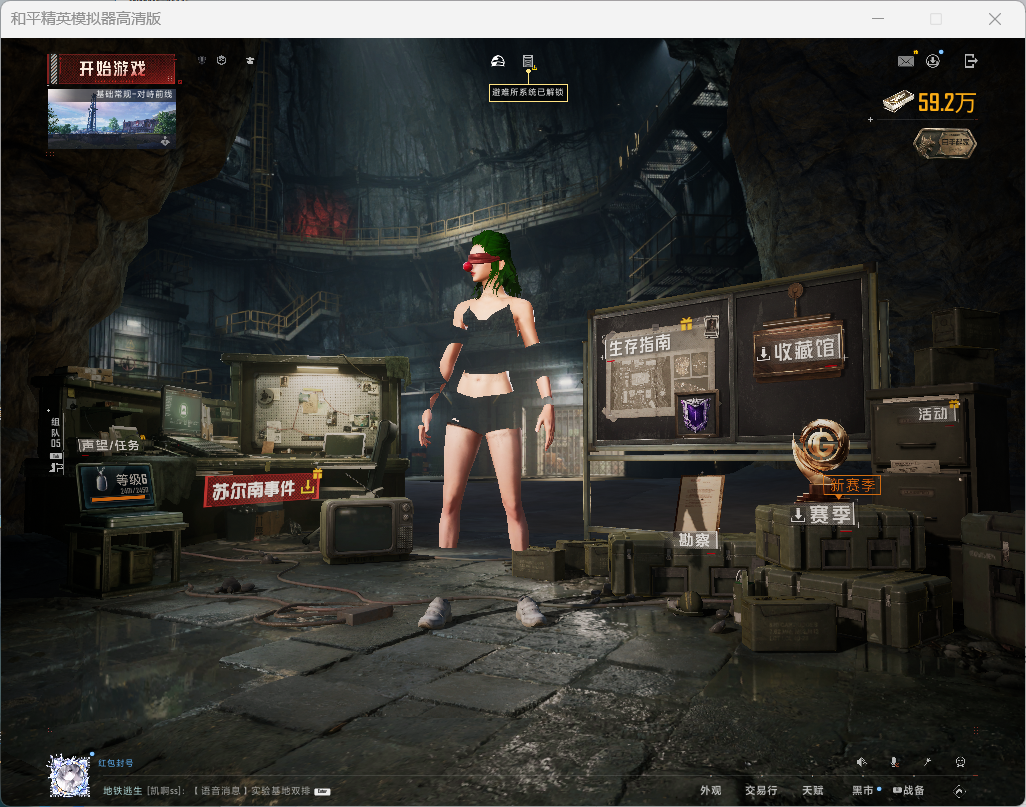Image resolution: width=1026 pixels, height=807 pixels.
Task: Close the emulator window
Action: coord(995,19)
